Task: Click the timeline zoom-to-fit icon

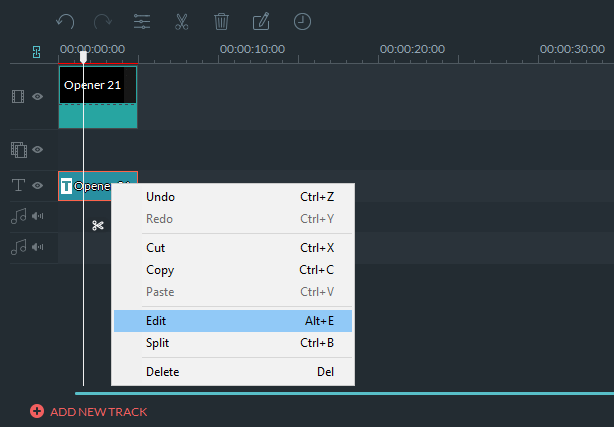Action: (36, 52)
